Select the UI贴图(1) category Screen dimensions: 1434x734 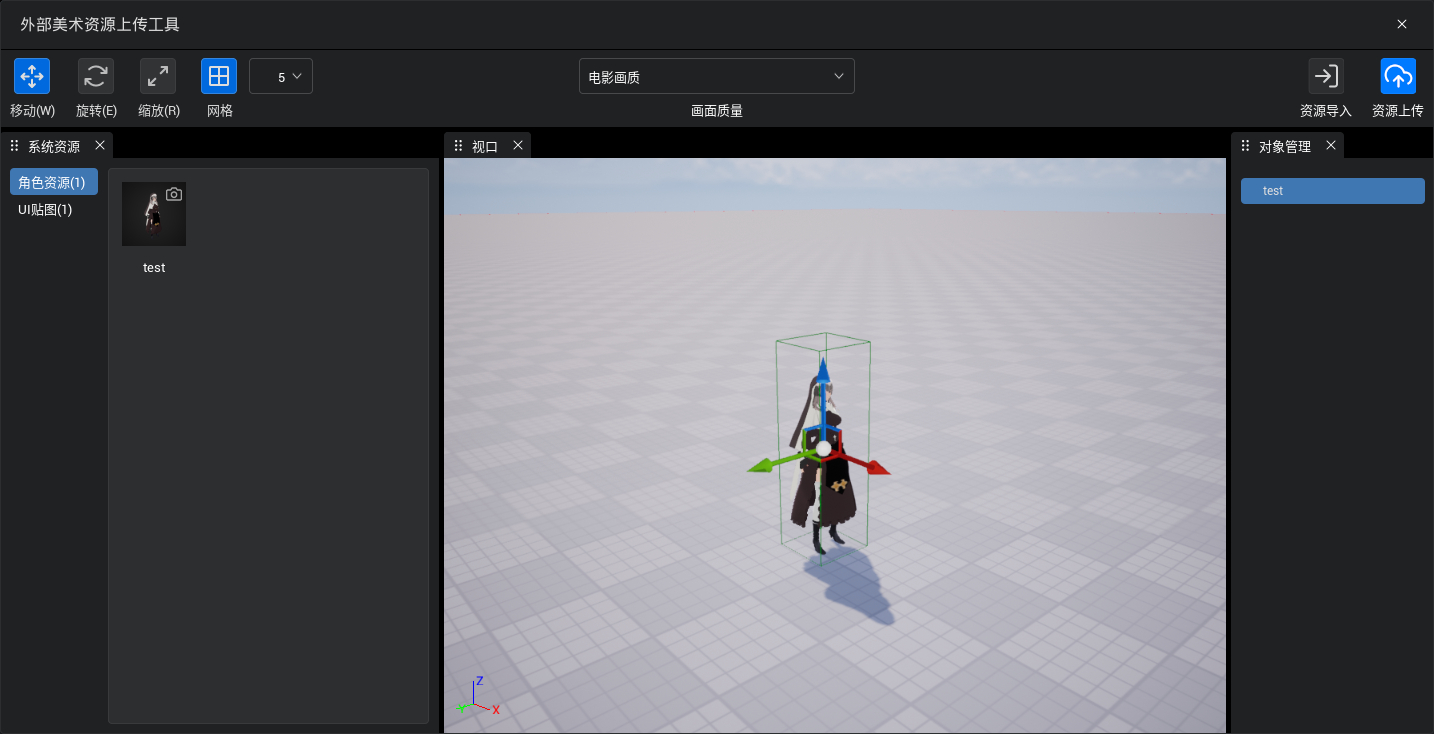(46, 209)
